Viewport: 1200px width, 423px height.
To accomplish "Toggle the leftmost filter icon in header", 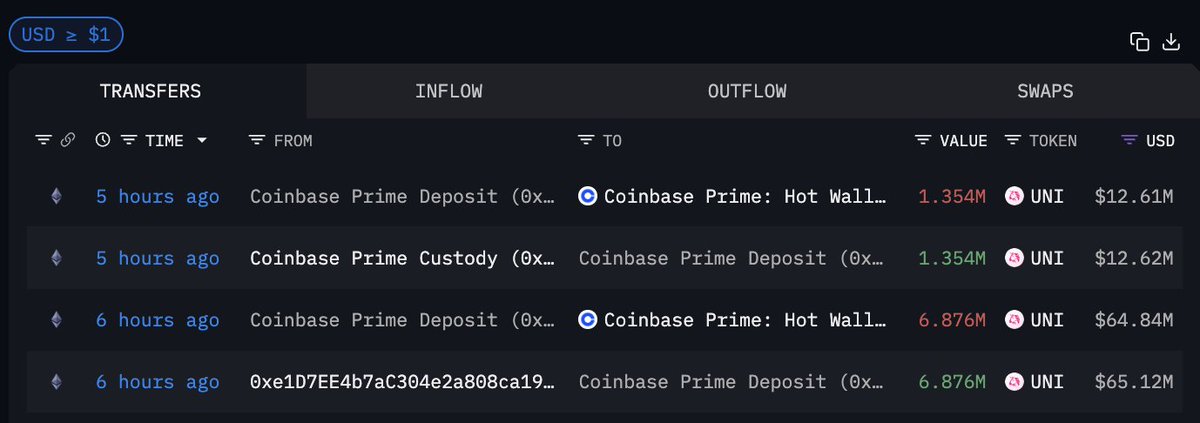I will pyautogui.click(x=43, y=141).
